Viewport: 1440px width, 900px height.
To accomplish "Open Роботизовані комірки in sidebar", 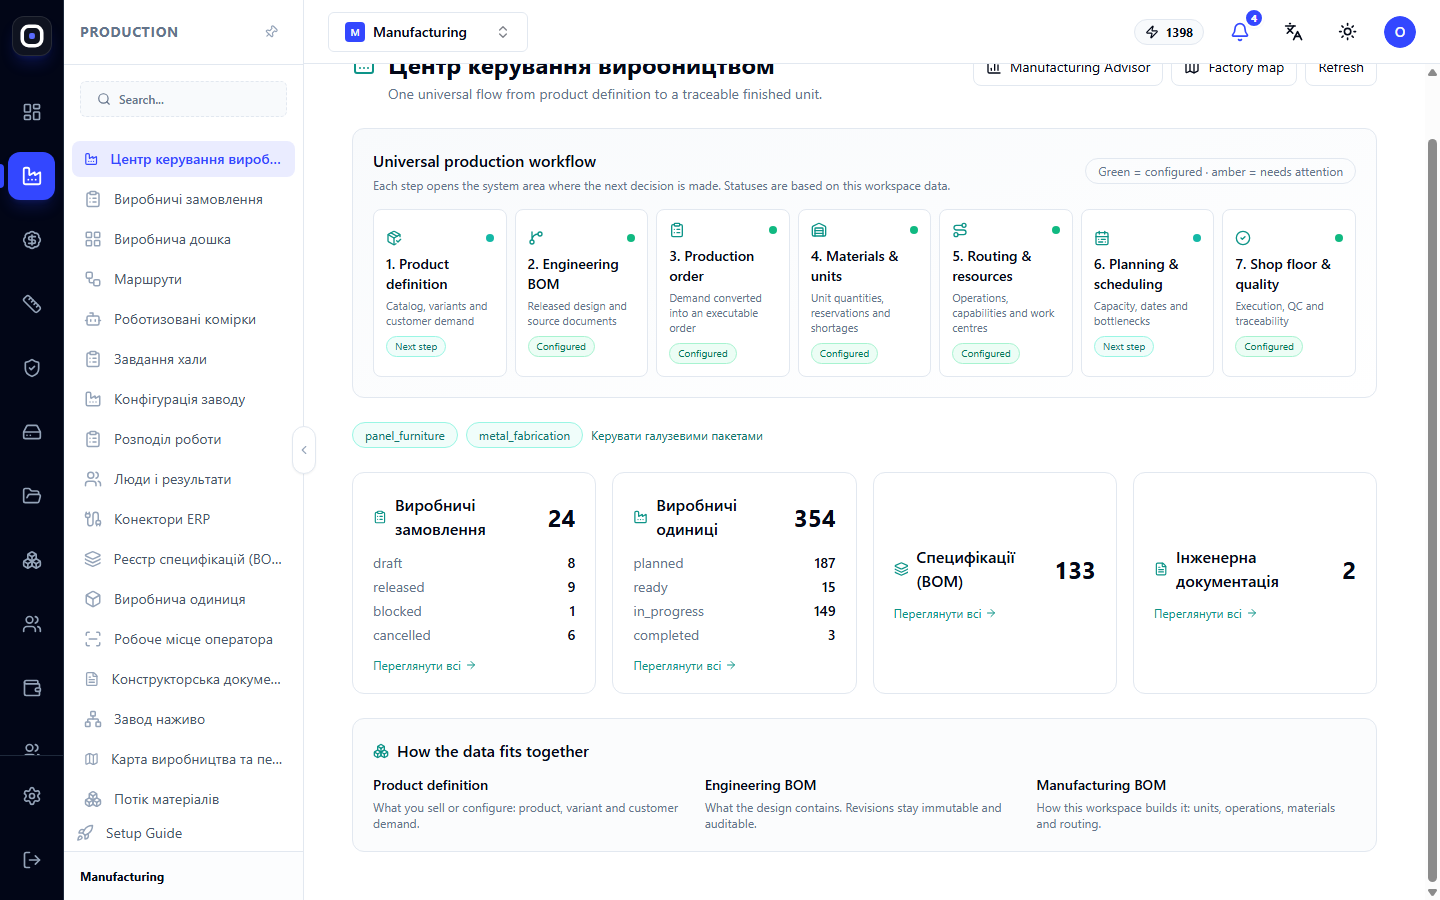I will tap(183, 319).
